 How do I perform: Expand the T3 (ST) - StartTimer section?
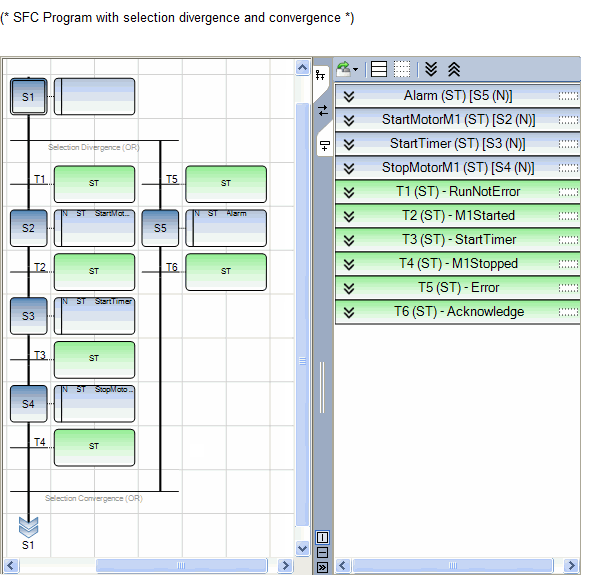click(349, 240)
